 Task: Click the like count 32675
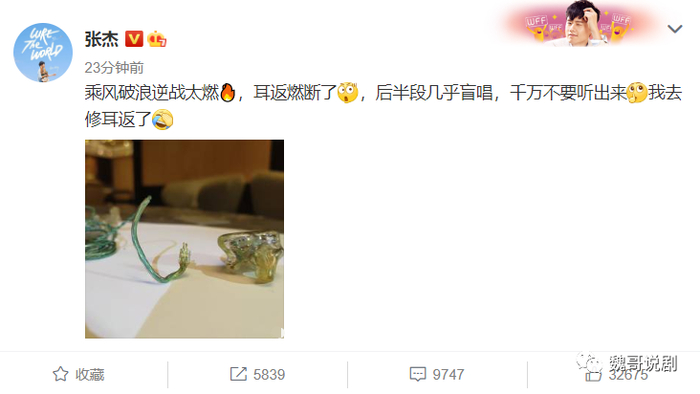(x=628, y=375)
